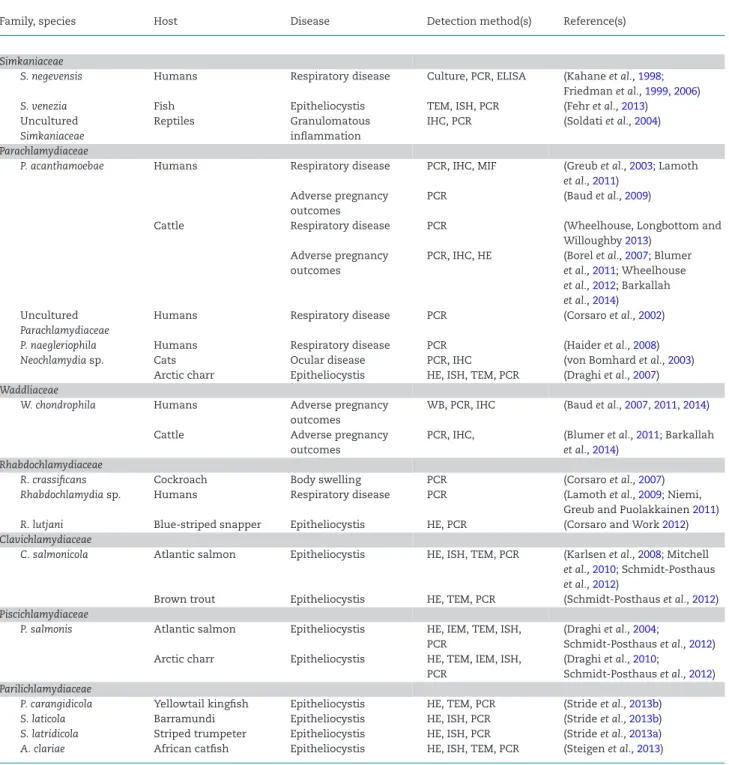The image size is (729, 765).
Task: Follow the Corsaro and Work 2012 link
Action: (674, 524)
